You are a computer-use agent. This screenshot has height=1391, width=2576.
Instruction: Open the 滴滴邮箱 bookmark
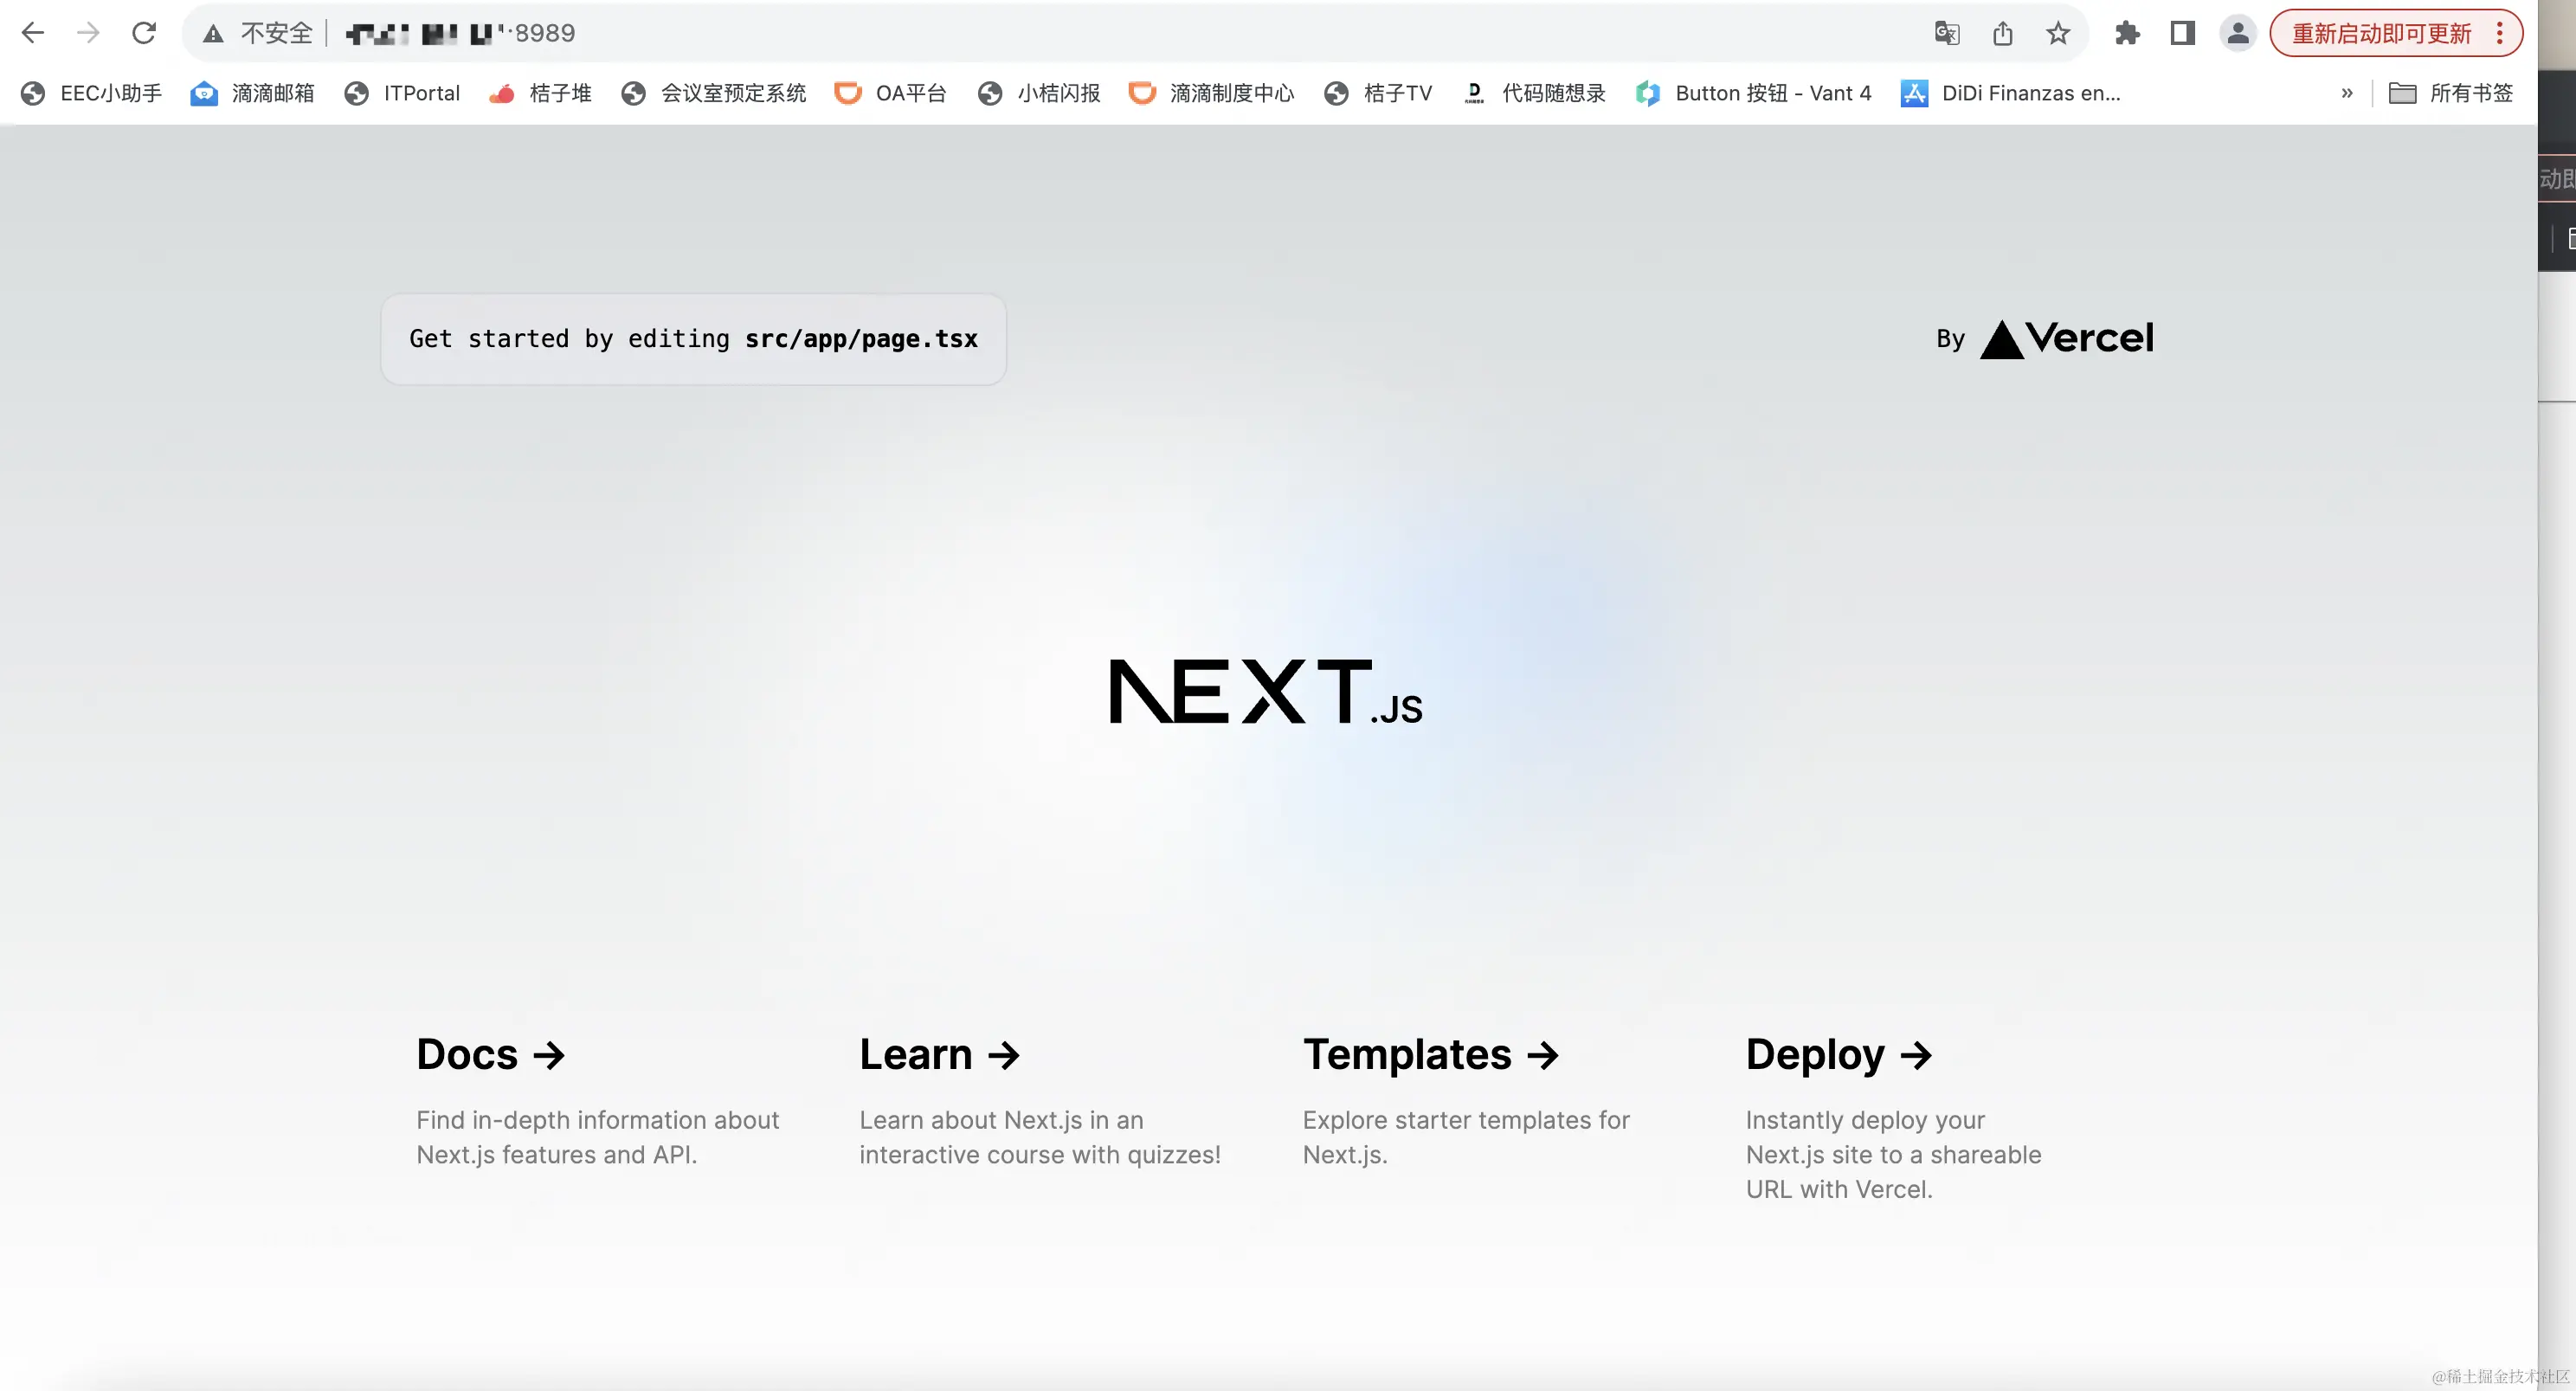tap(252, 93)
